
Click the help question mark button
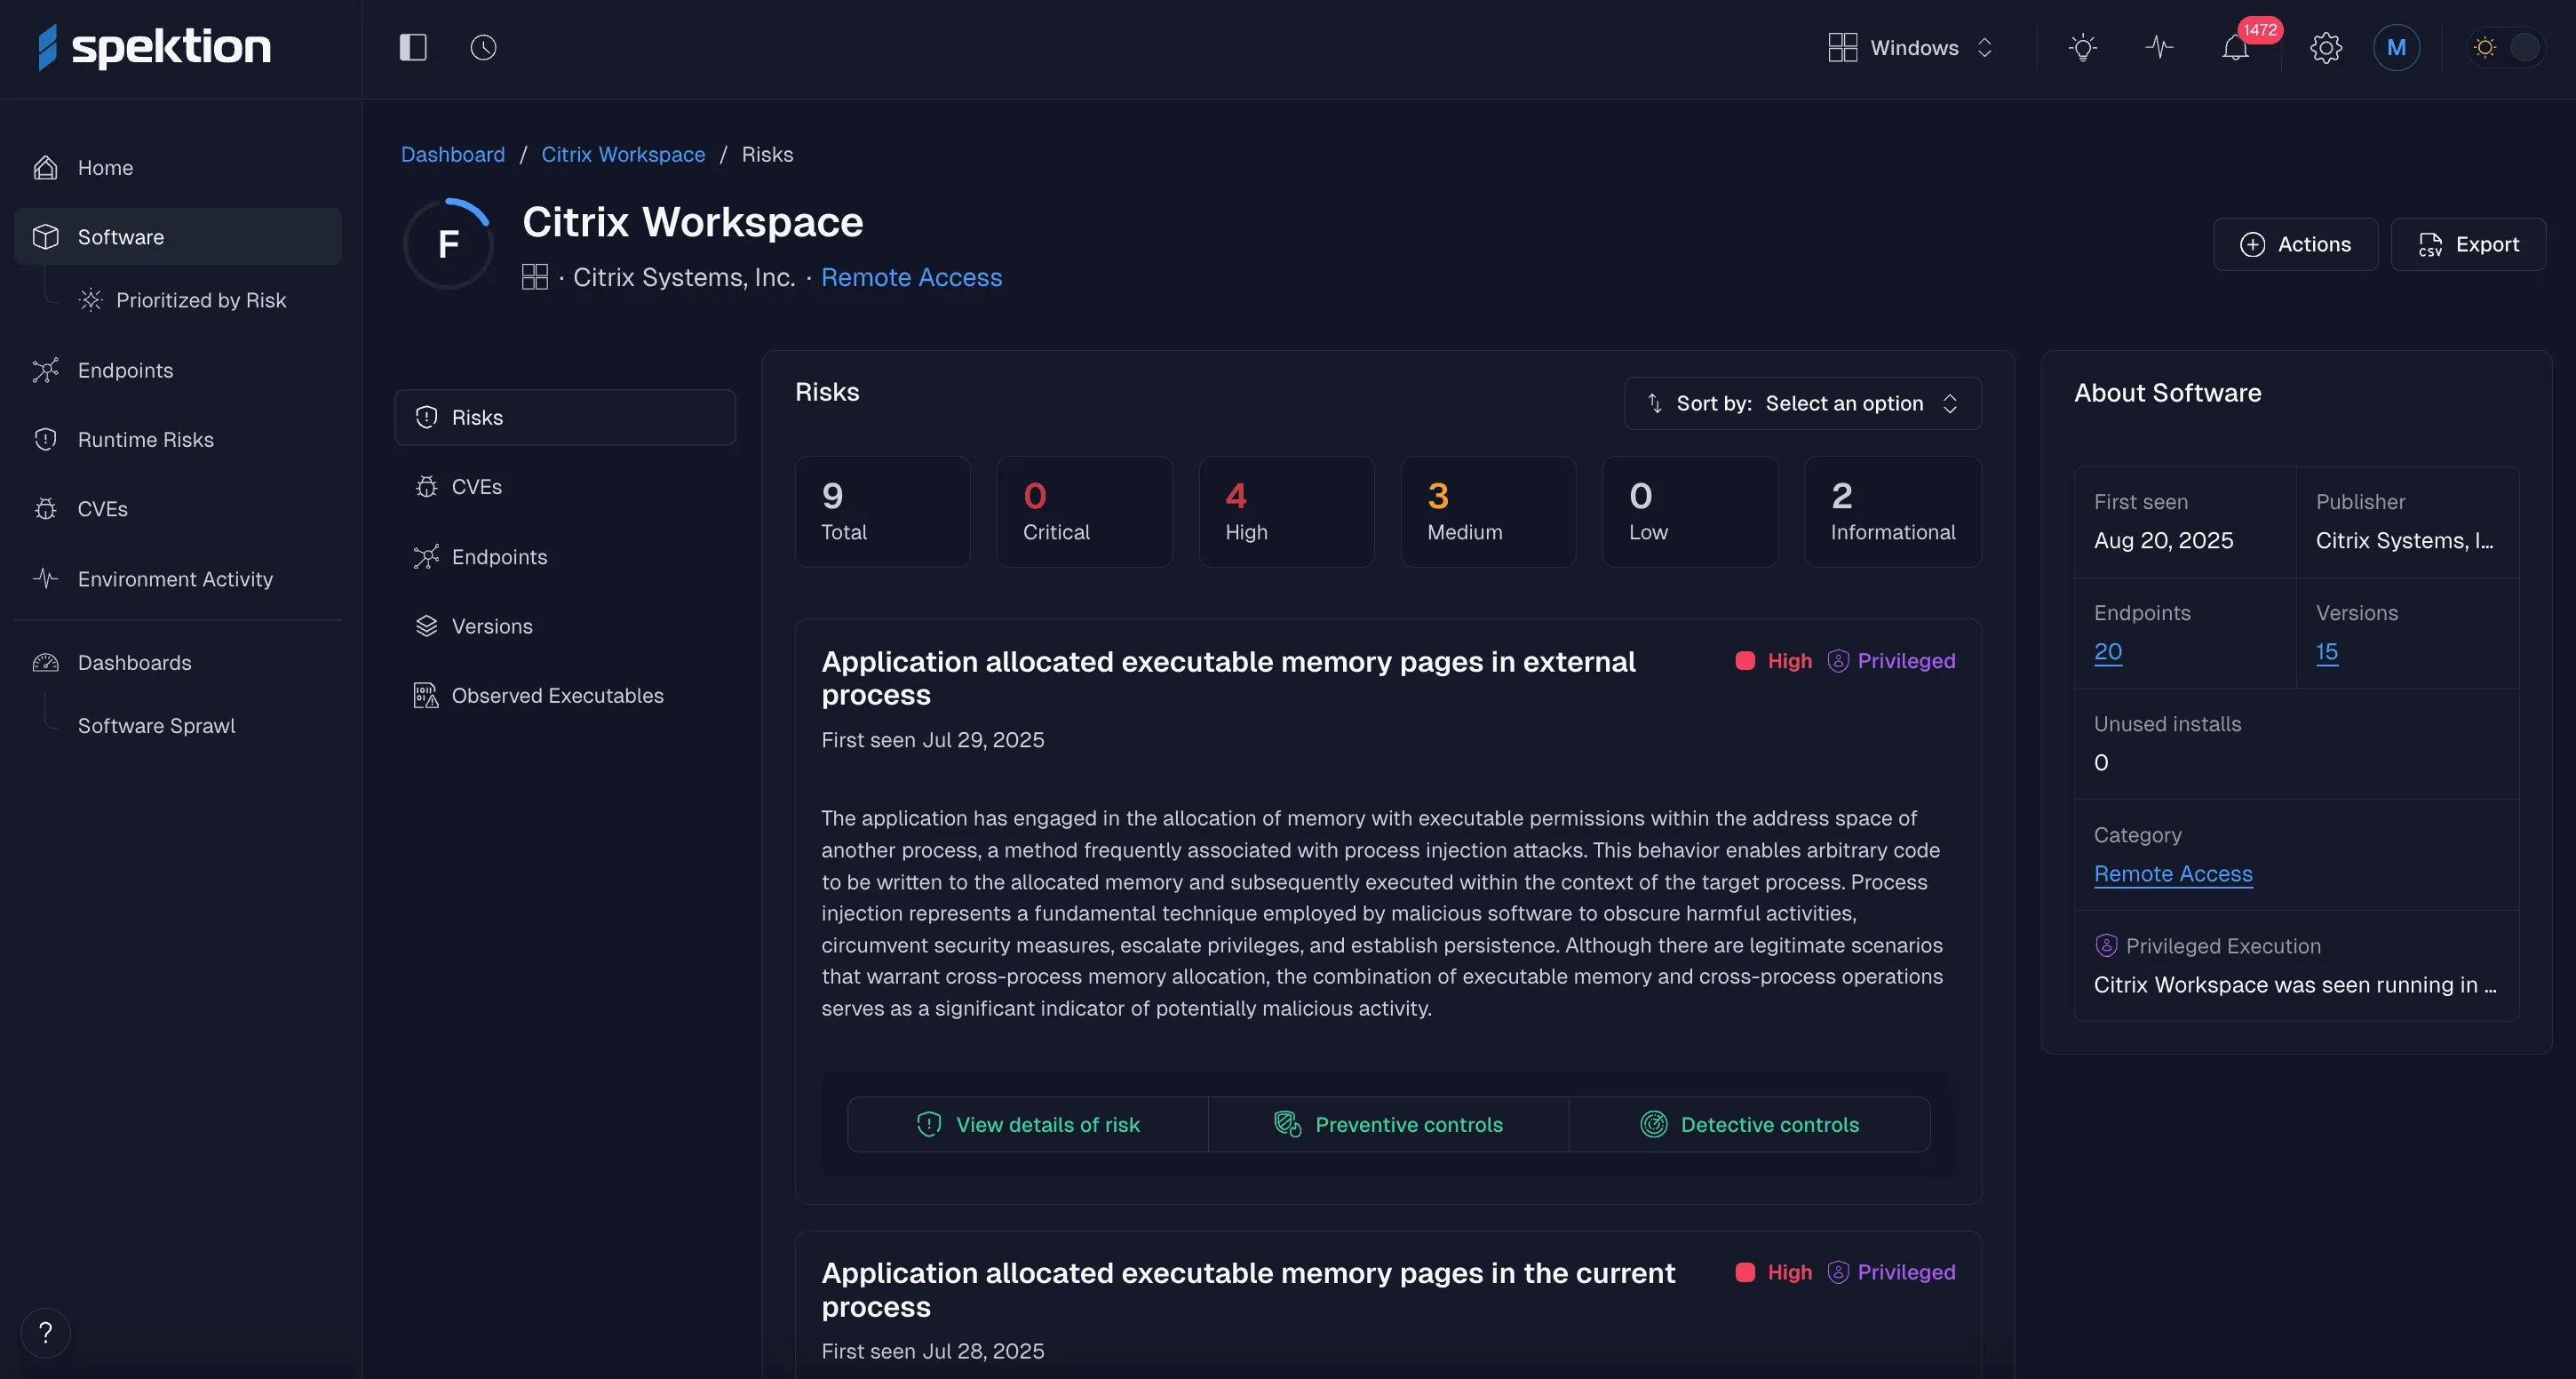pyautogui.click(x=45, y=1332)
